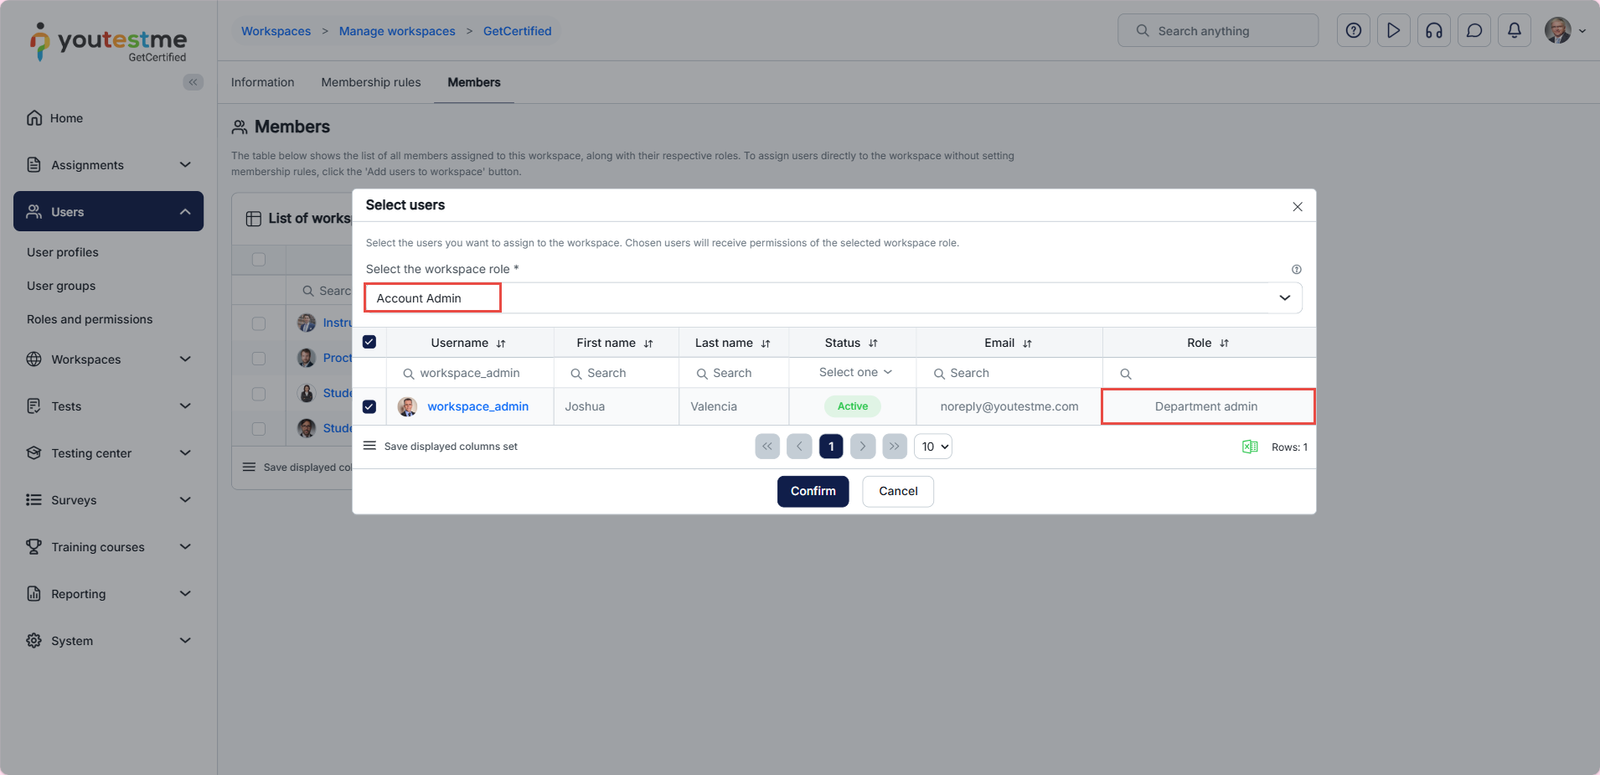Viewport: 1600px width, 775px height.
Task: Sort table by Username column
Action: pos(501,343)
